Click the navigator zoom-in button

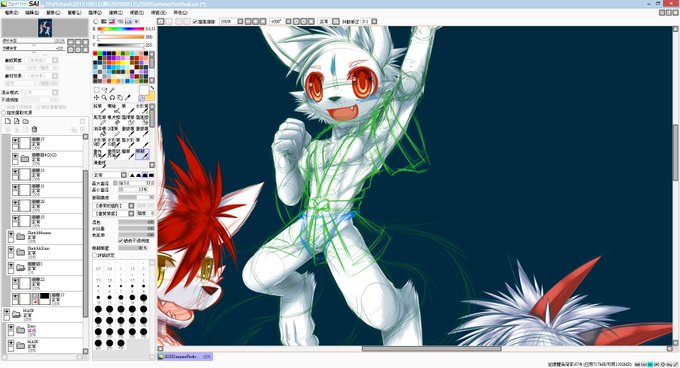click(78, 42)
